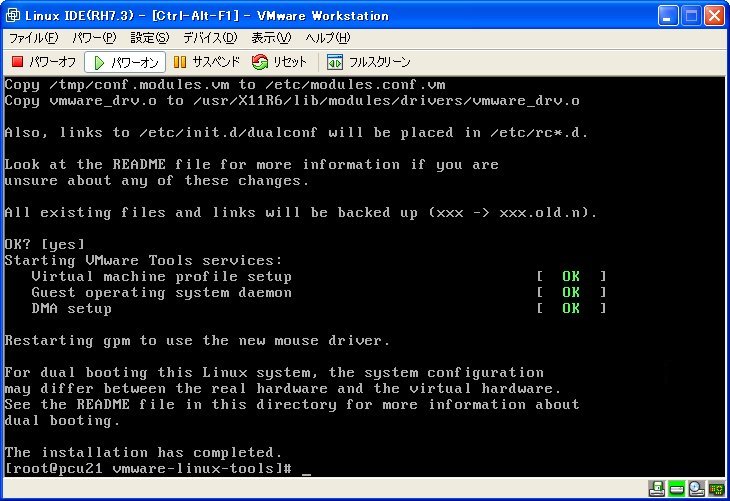Click the floppy drive status icon

656,489
